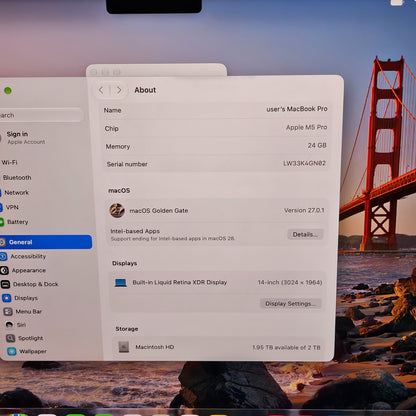
Task: Click the Built-in display laptop icon
Action: click(x=121, y=283)
